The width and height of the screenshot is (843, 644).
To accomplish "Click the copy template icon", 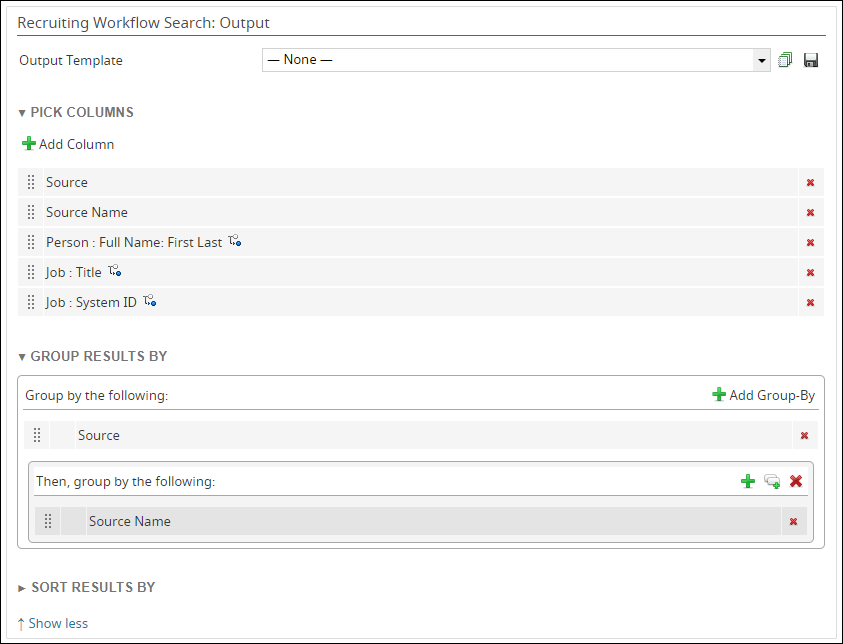I will click(785, 60).
